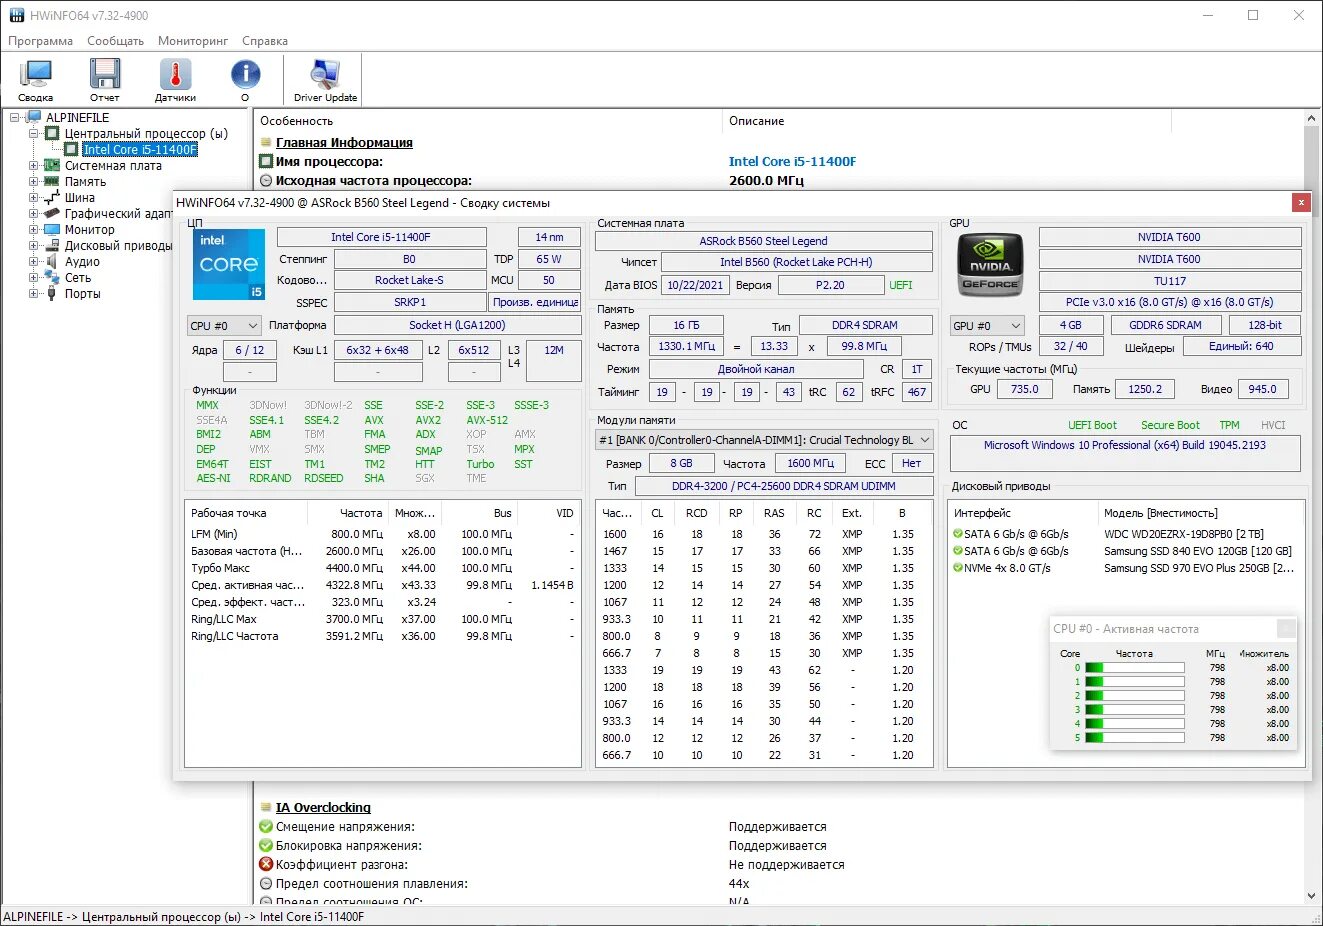Click status icon of WDC WD20EZRX drive
1323x926 pixels.
957,534
